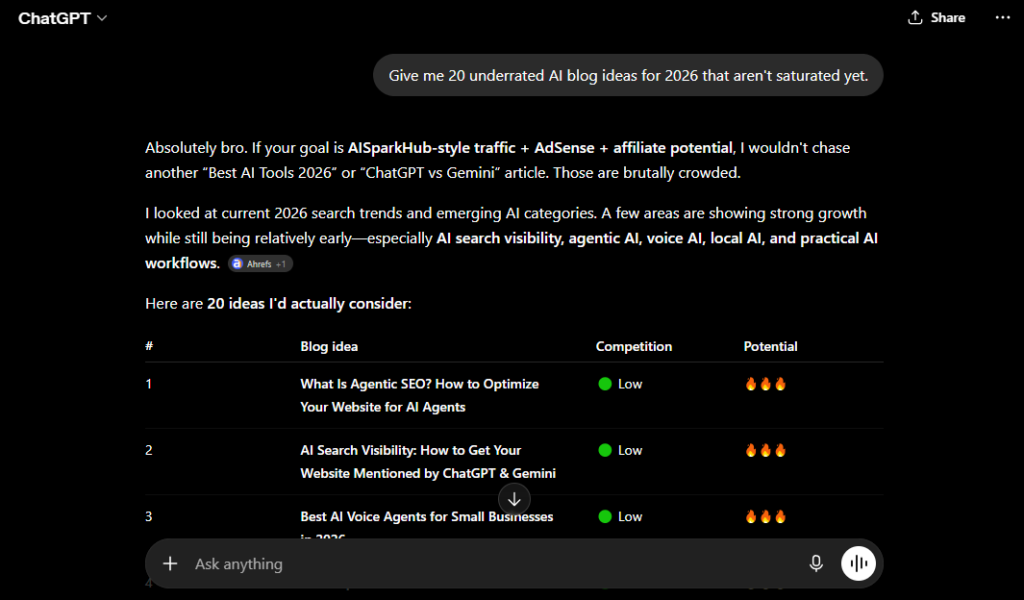Click row number 1 in the table

click(148, 384)
